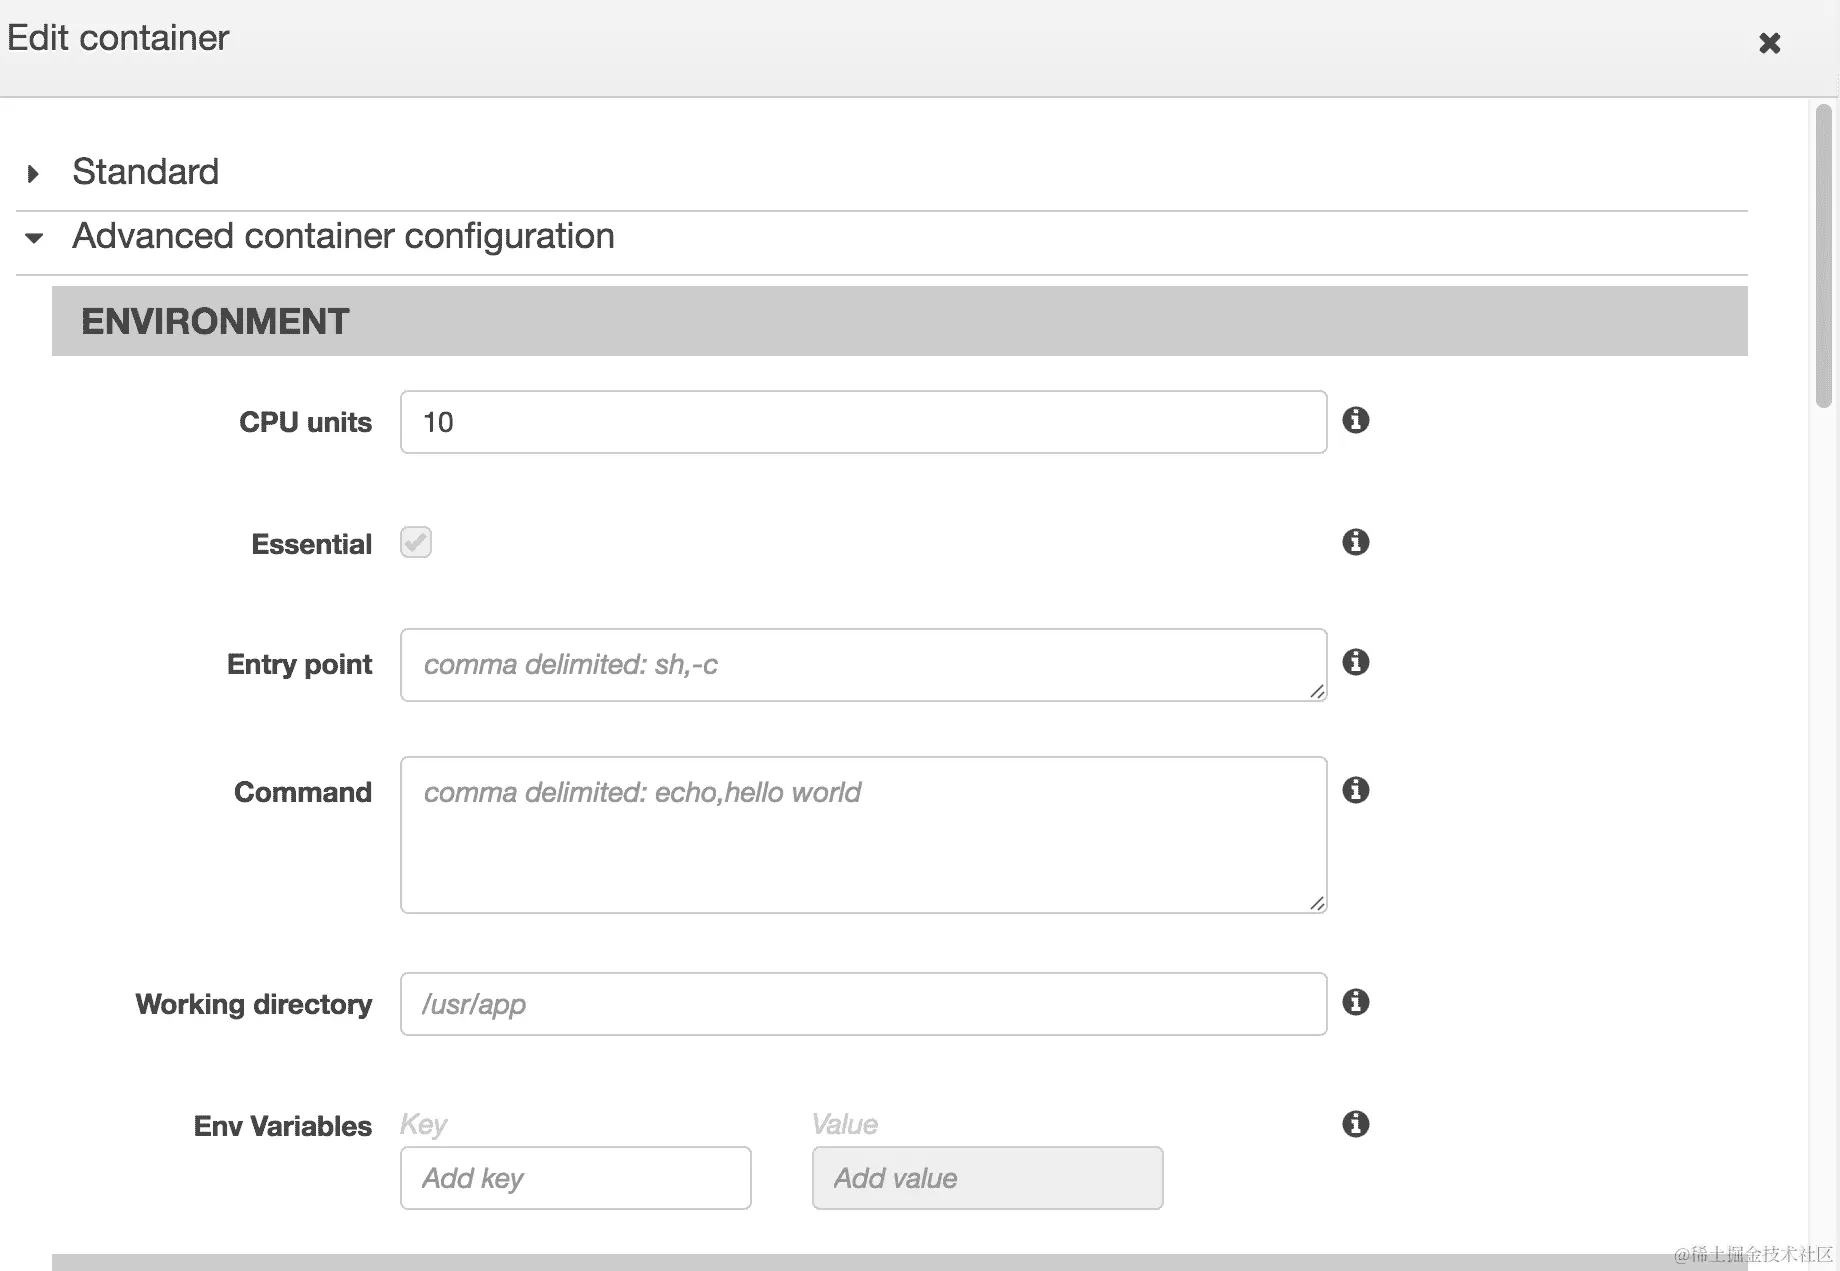The image size is (1840, 1271).
Task: Click the info icon next to CPU units
Action: [1356, 421]
